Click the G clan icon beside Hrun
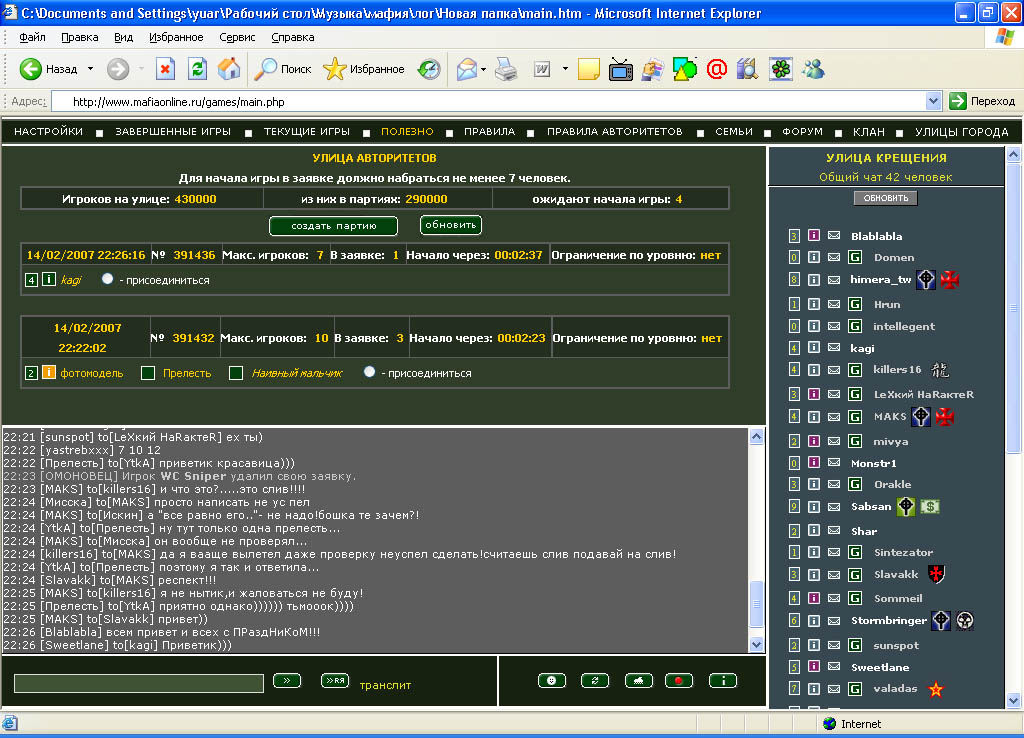Viewport: 1024px width, 738px height. pyautogui.click(x=855, y=304)
